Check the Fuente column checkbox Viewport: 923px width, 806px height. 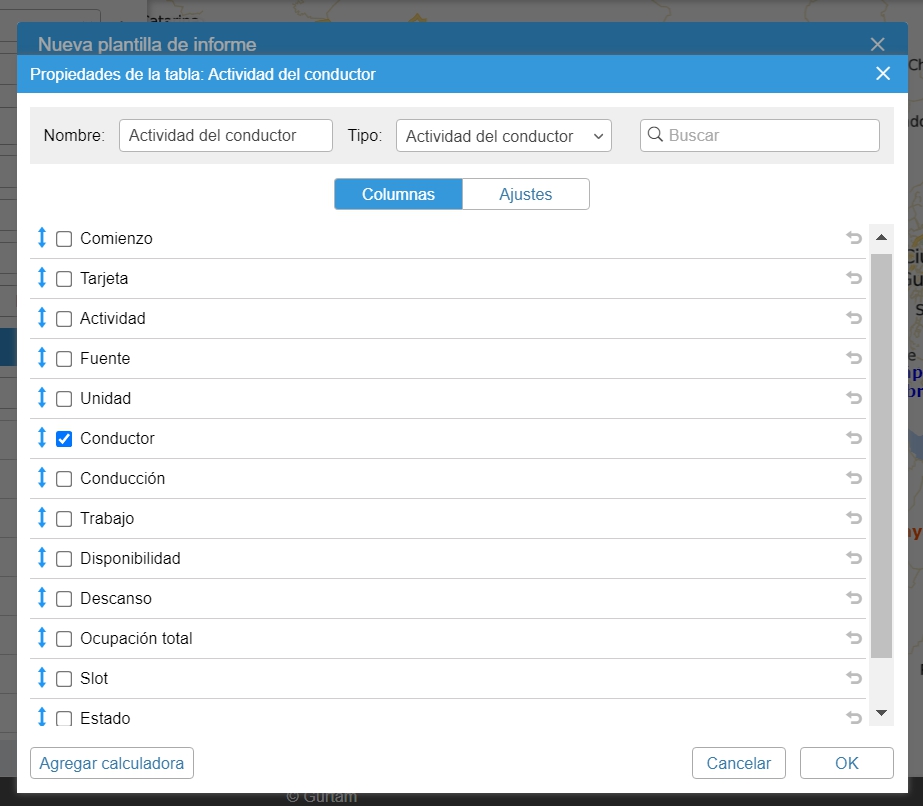(x=64, y=359)
